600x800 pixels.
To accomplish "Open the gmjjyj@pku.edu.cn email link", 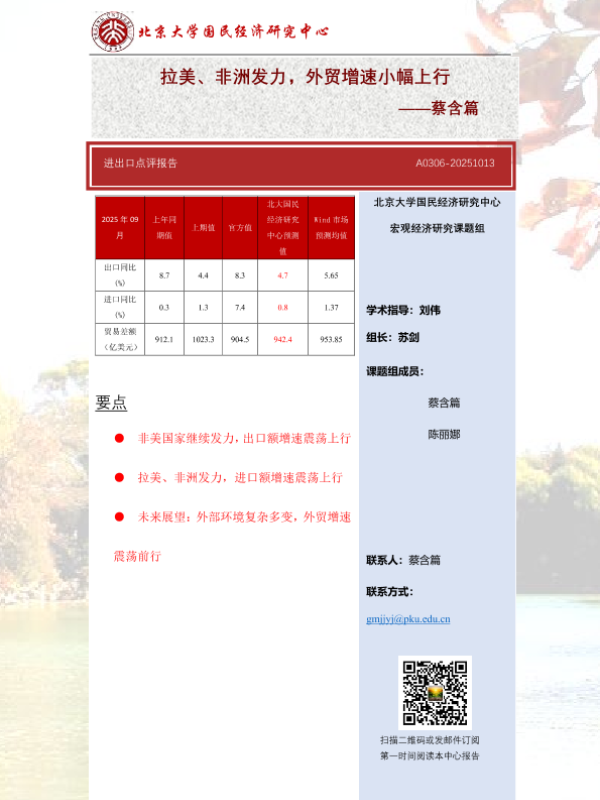I will pyautogui.click(x=408, y=619).
